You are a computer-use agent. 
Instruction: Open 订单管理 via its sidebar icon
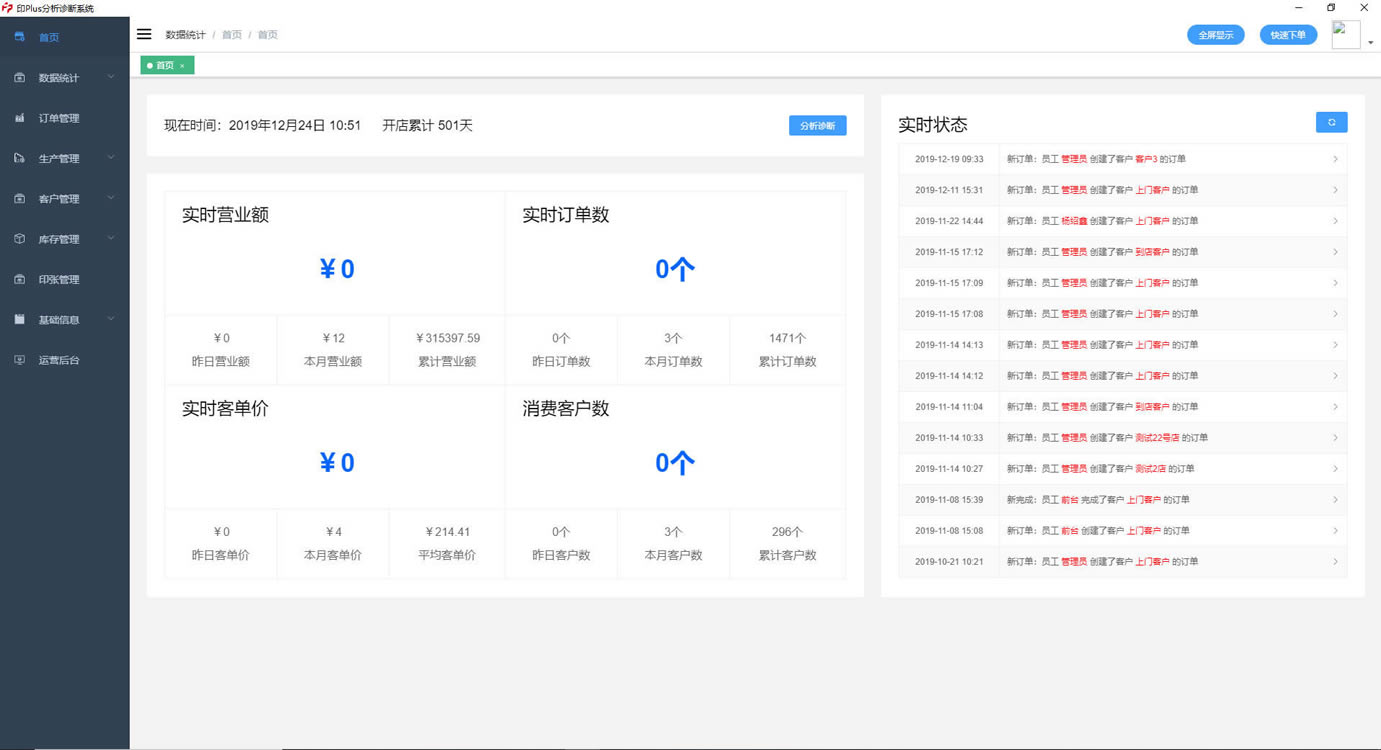[18, 117]
